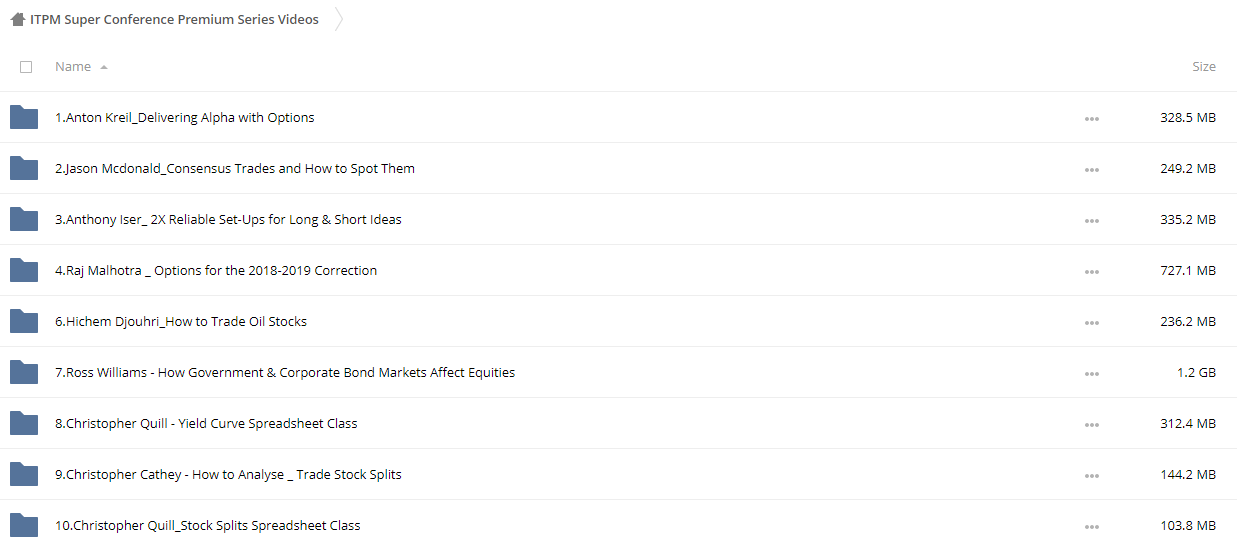
Task: Open folder icon for Christopher Quill Yield Curve
Action: pyautogui.click(x=24, y=423)
